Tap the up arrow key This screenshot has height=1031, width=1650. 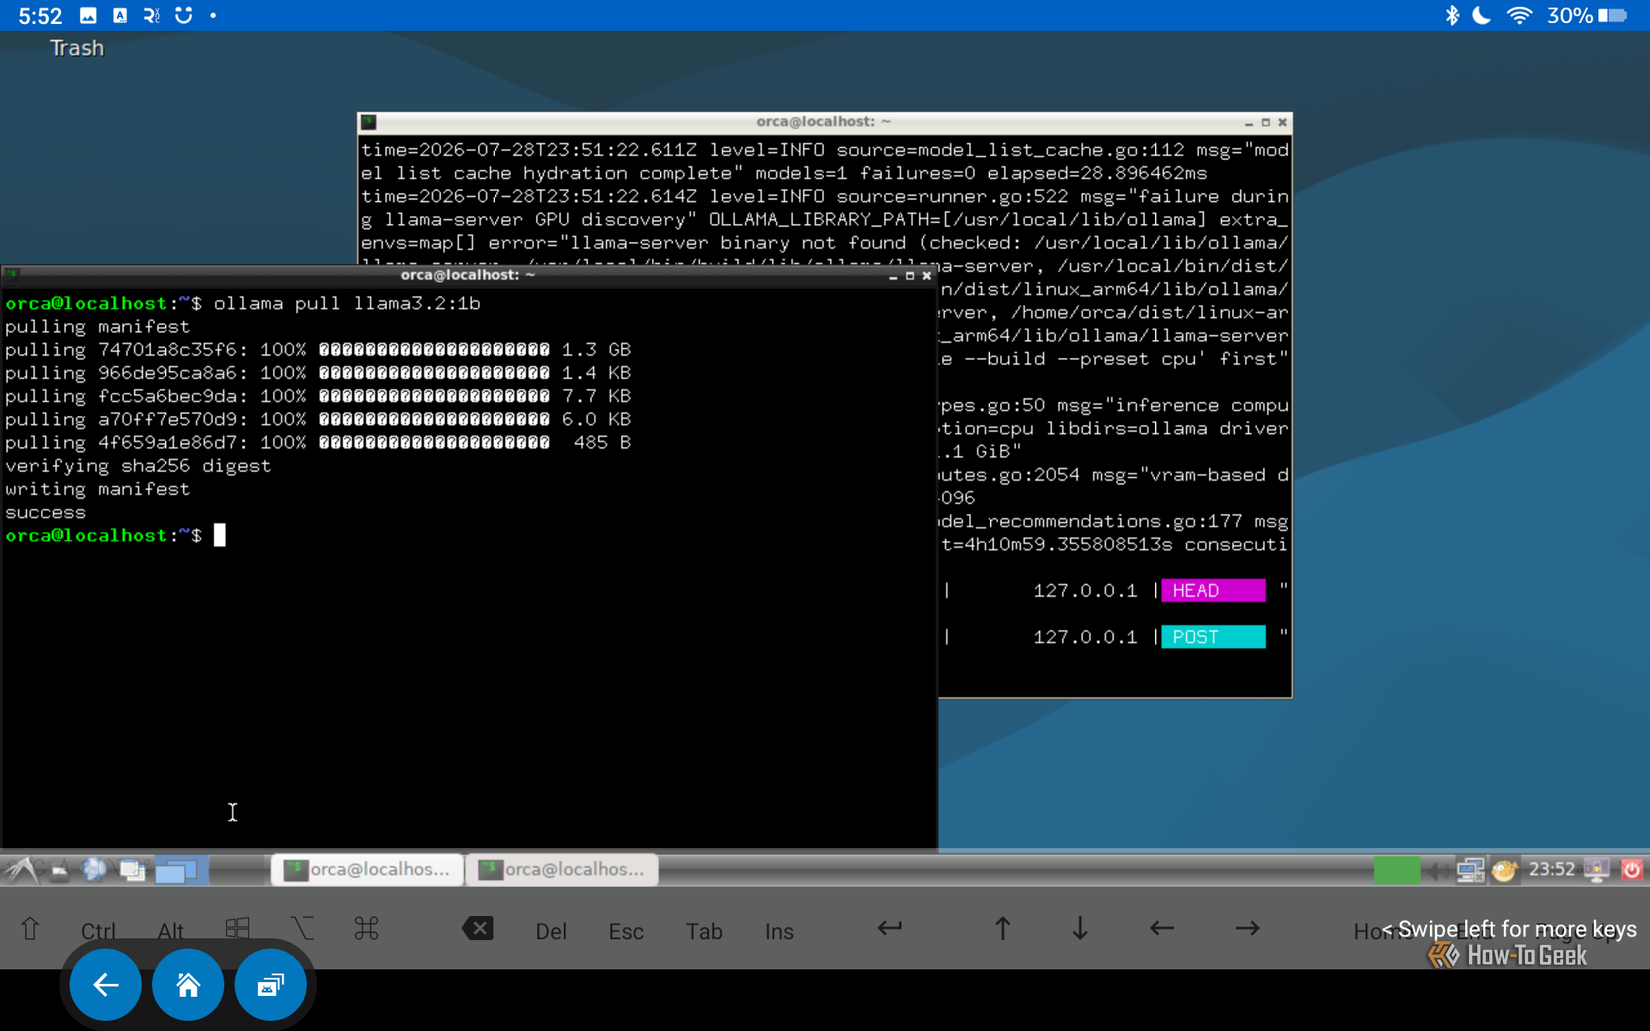[x=1002, y=928]
